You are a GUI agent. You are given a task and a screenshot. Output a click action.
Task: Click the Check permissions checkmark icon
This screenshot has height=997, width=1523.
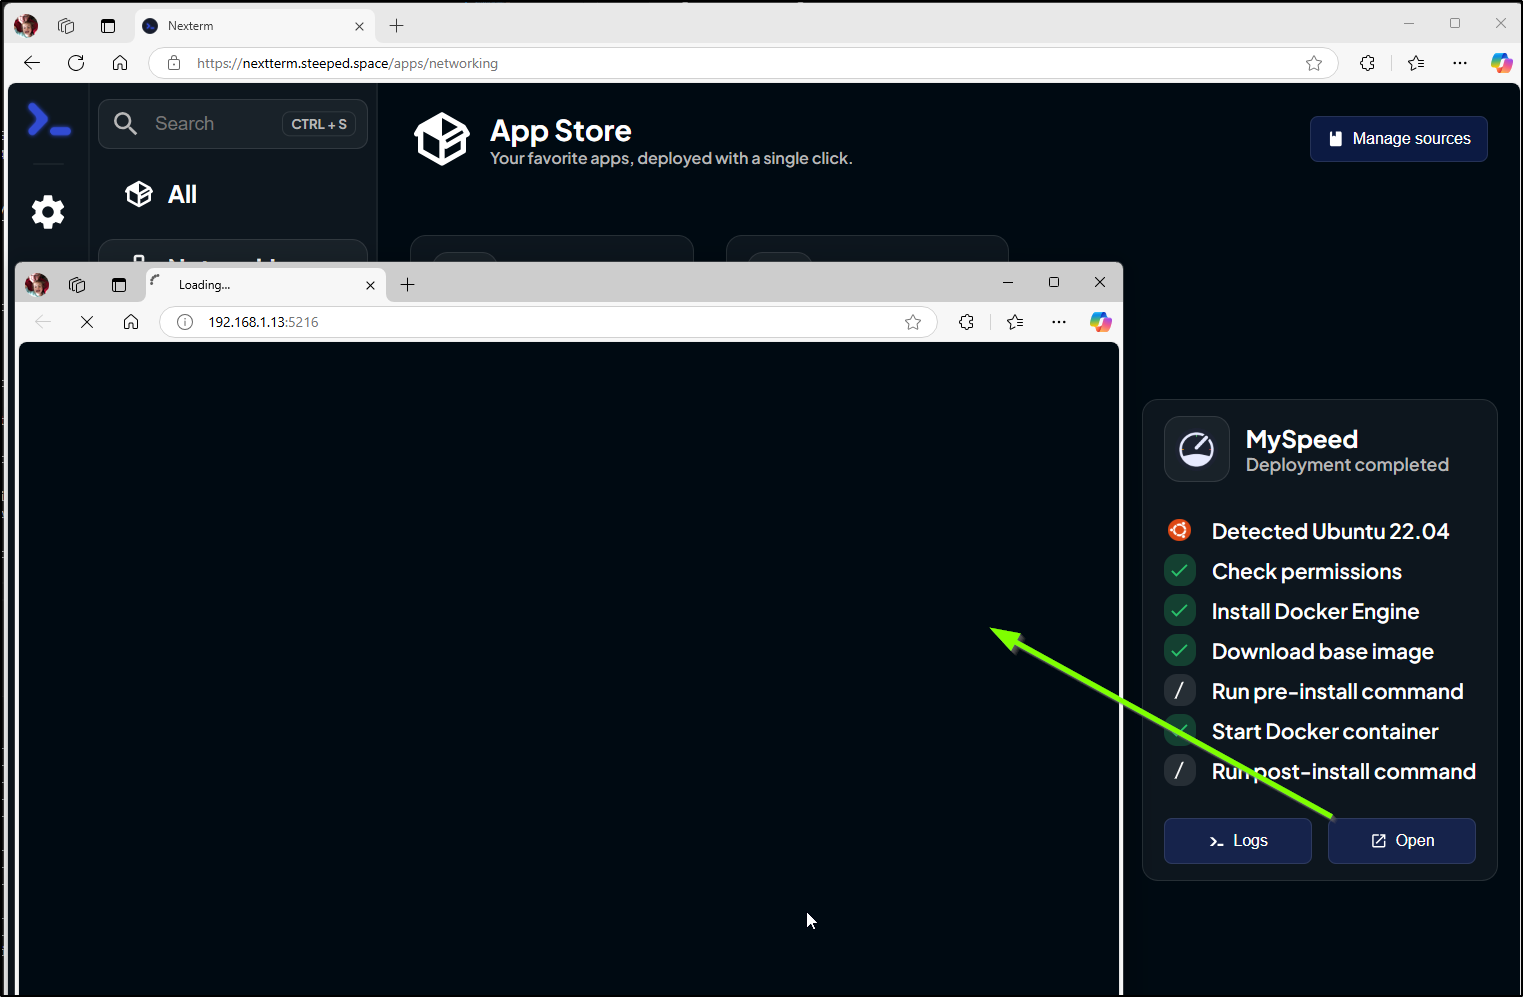[x=1180, y=571]
